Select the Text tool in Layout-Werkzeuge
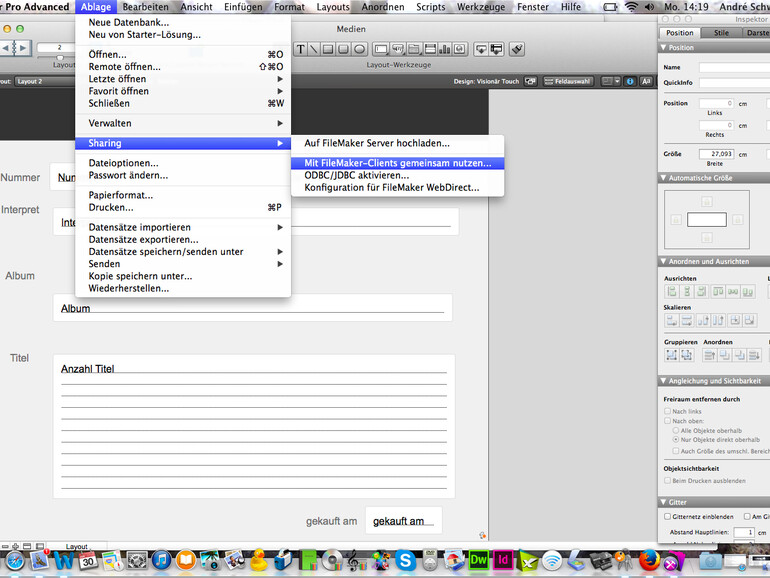The width and height of the screenshot is (770, 578). tap(300, 49)
